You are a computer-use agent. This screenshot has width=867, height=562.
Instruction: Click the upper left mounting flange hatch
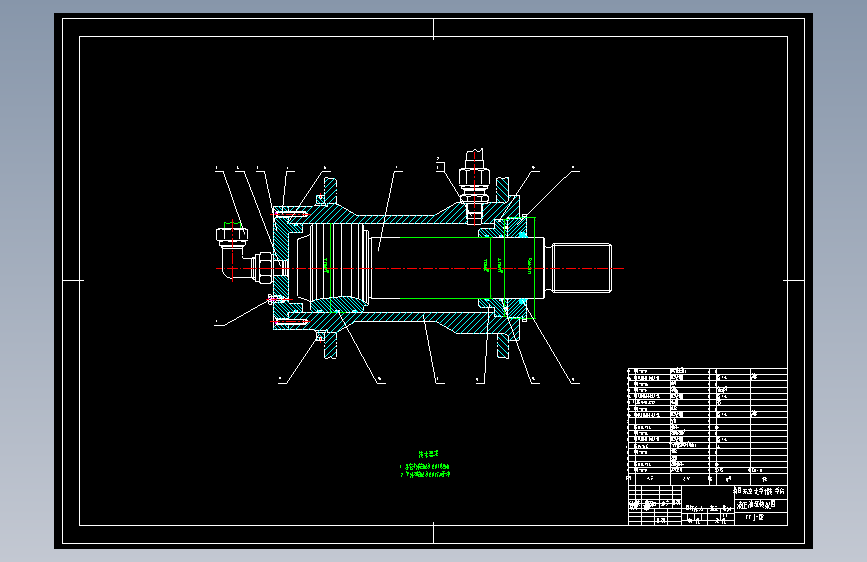(330, 191)
